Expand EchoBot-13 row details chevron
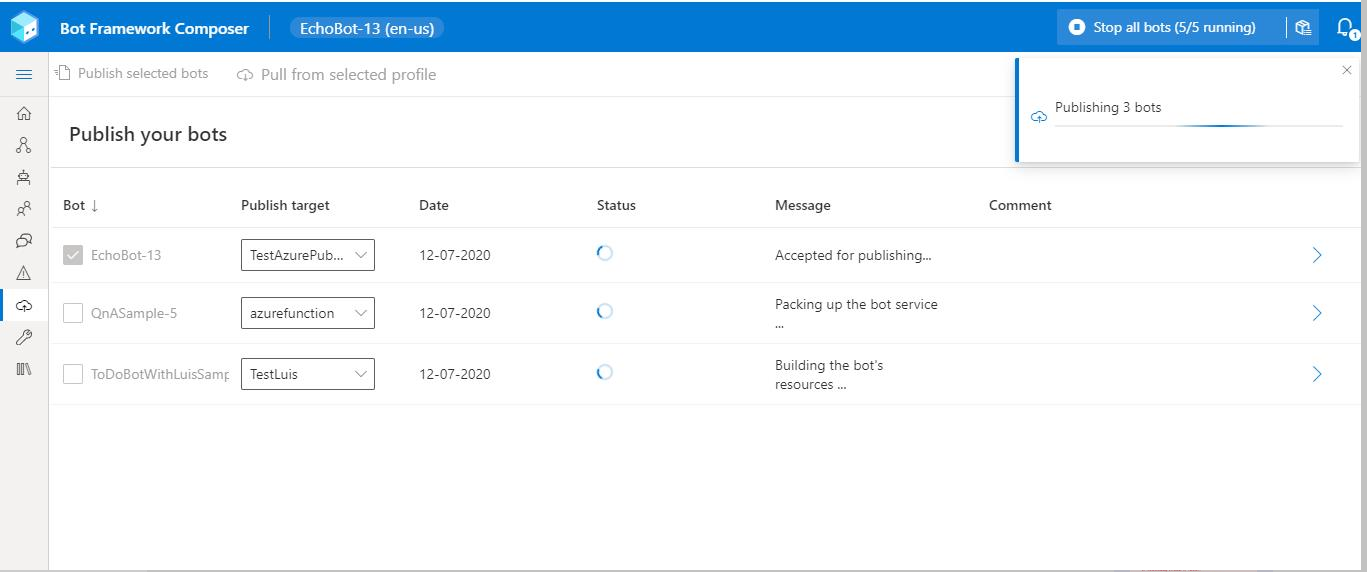Viewport: 1367px width, 572px height. coord(1317,255)
